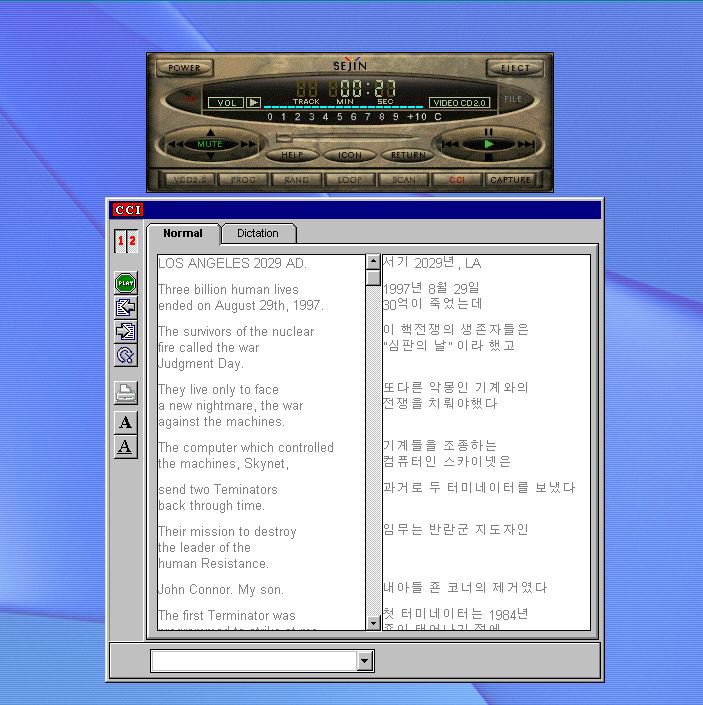The height and width of the screenshot is (705, 703).
Task: Go to previous caption with left-arrow page icon
Action: (125, 308)
